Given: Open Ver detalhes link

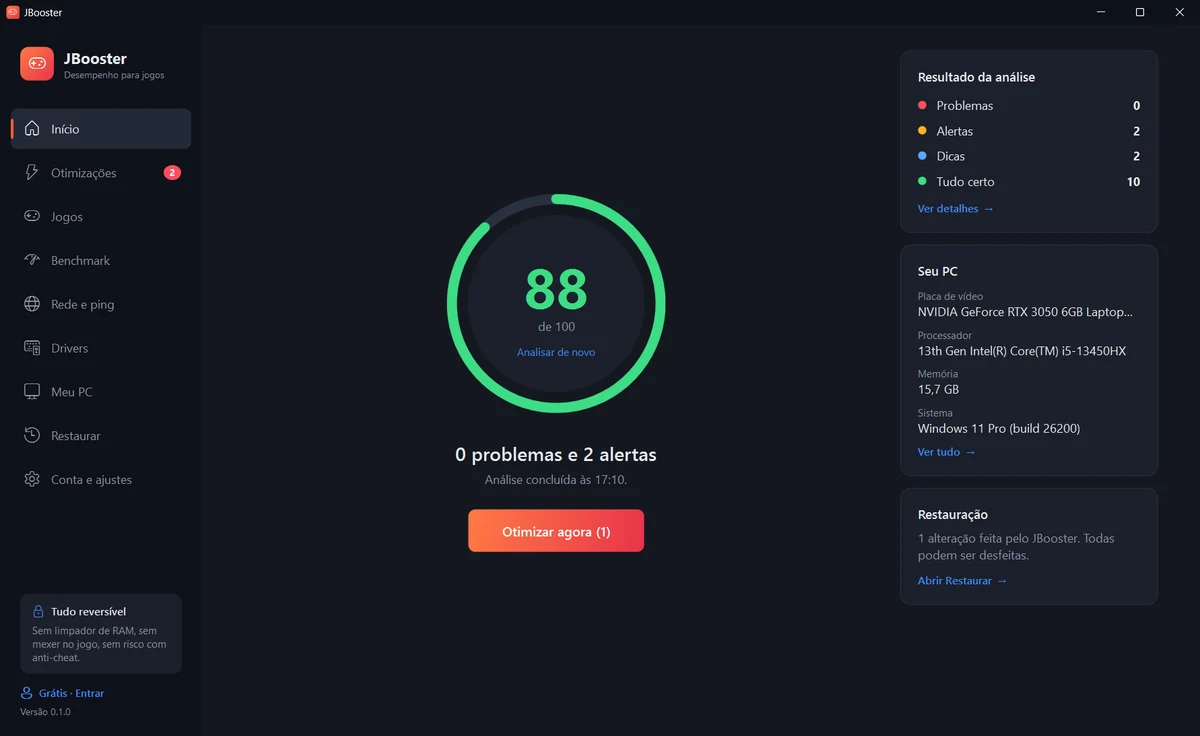Looking at the screenshot, I should pos(956,209).
